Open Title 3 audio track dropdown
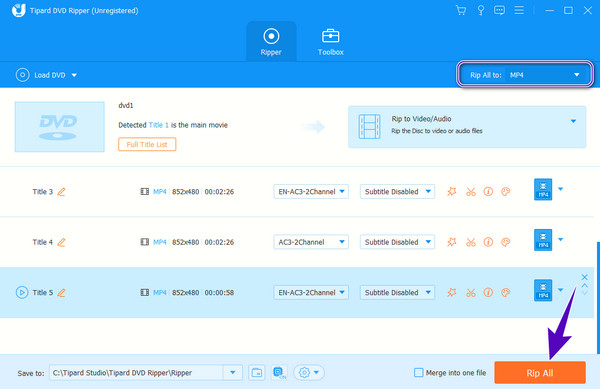 point(311,192)
